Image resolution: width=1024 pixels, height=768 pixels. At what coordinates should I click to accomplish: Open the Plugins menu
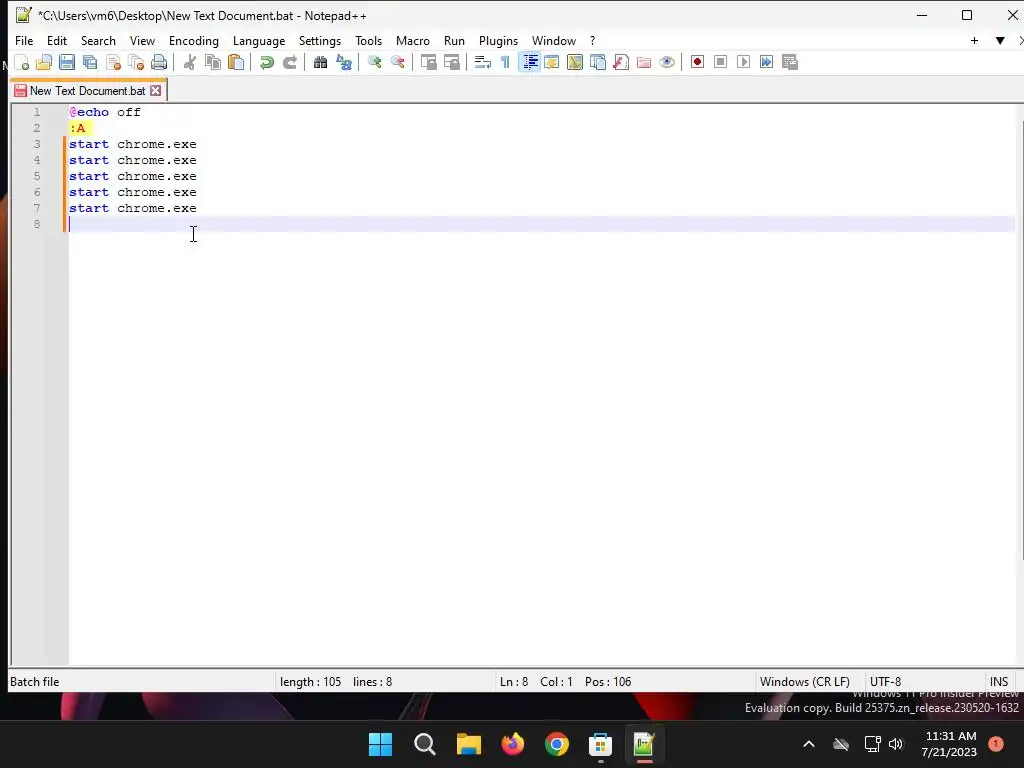pyautogui.click(x=498, y=40)
